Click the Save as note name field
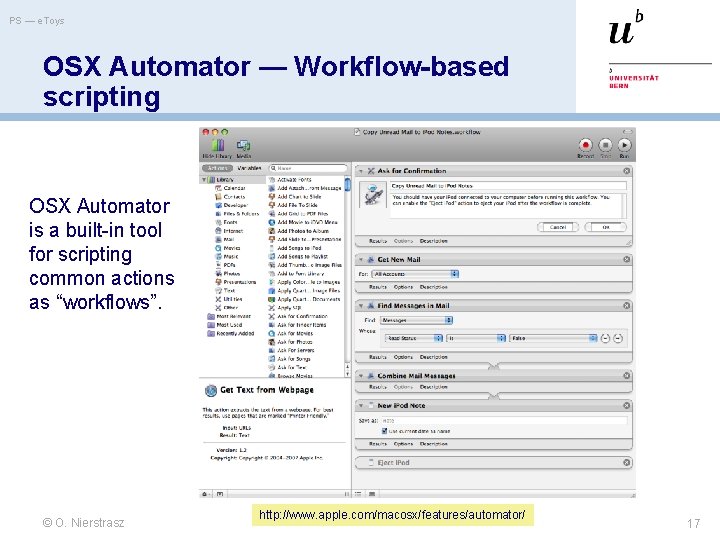 [504, 421]
